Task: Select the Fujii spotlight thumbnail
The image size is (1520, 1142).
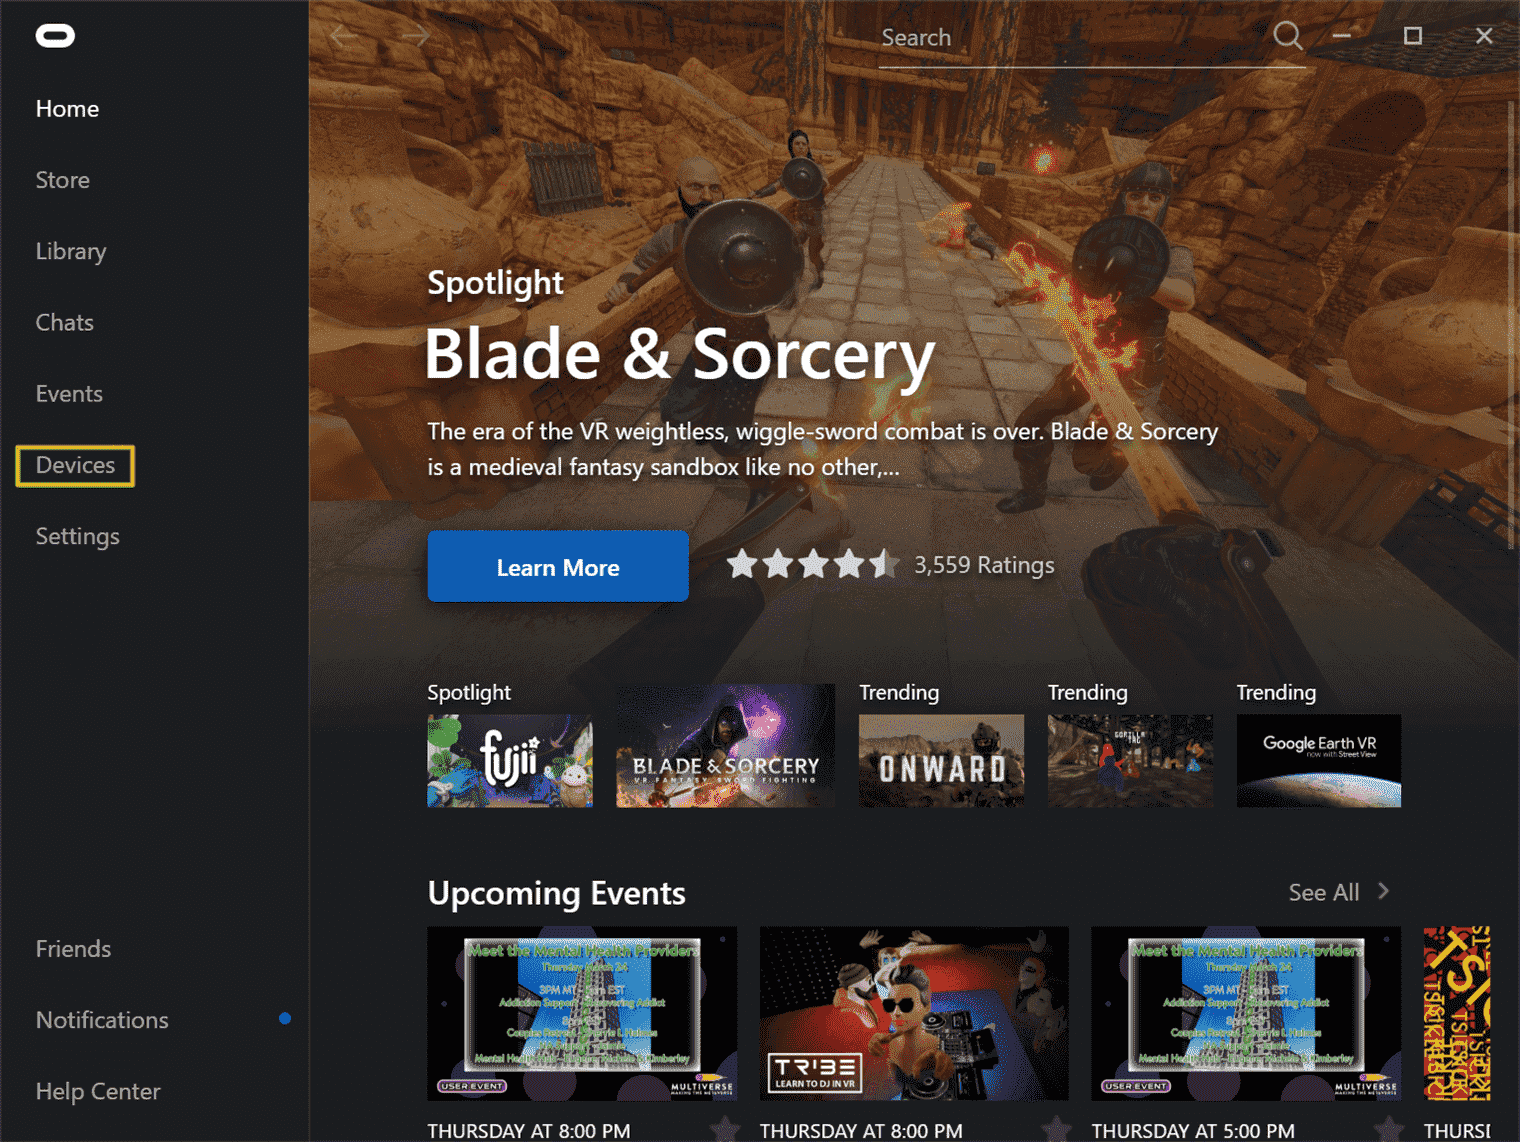Action: (510, 761)
